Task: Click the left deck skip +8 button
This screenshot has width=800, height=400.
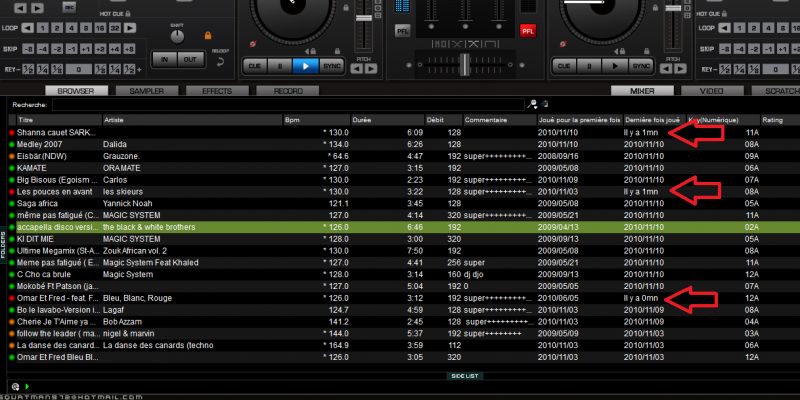Action: coord(131,48)
